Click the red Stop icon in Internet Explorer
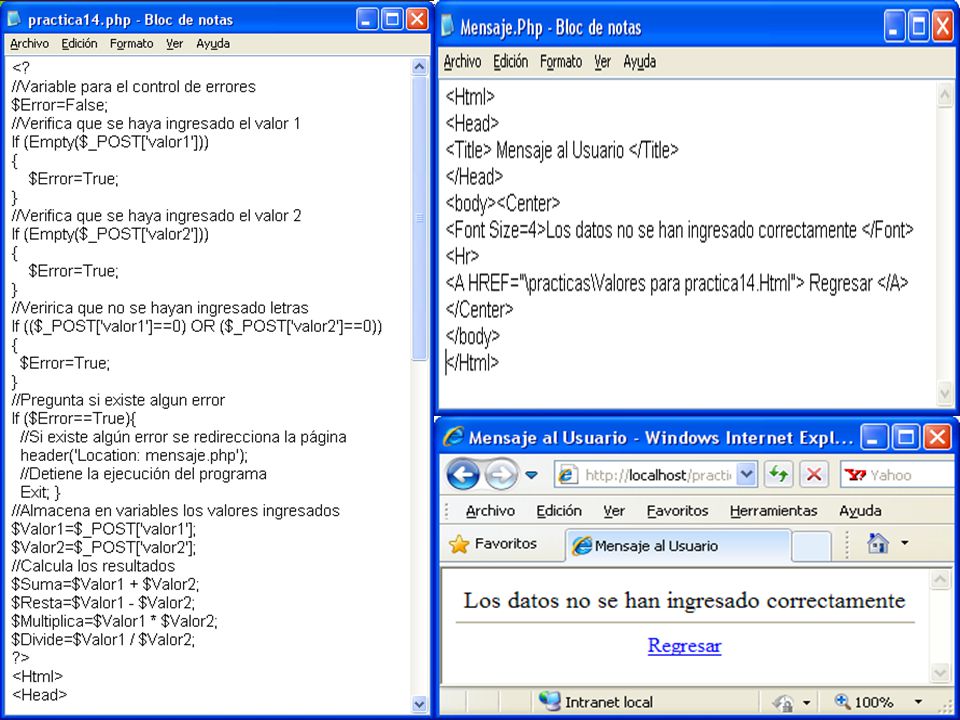The image size is (960, 720). (x=814, y=474)
